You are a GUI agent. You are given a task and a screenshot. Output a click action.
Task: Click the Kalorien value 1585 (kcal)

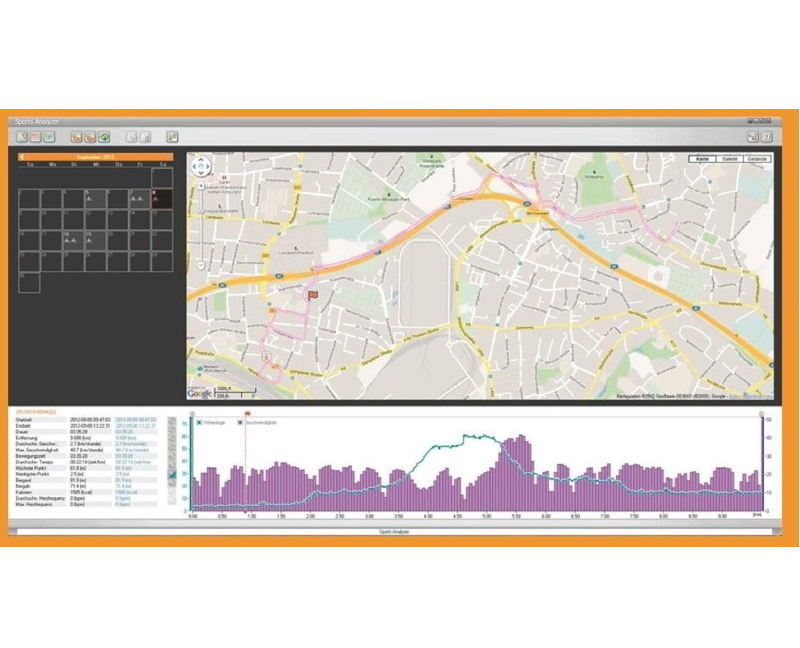[x=82, y=493]
